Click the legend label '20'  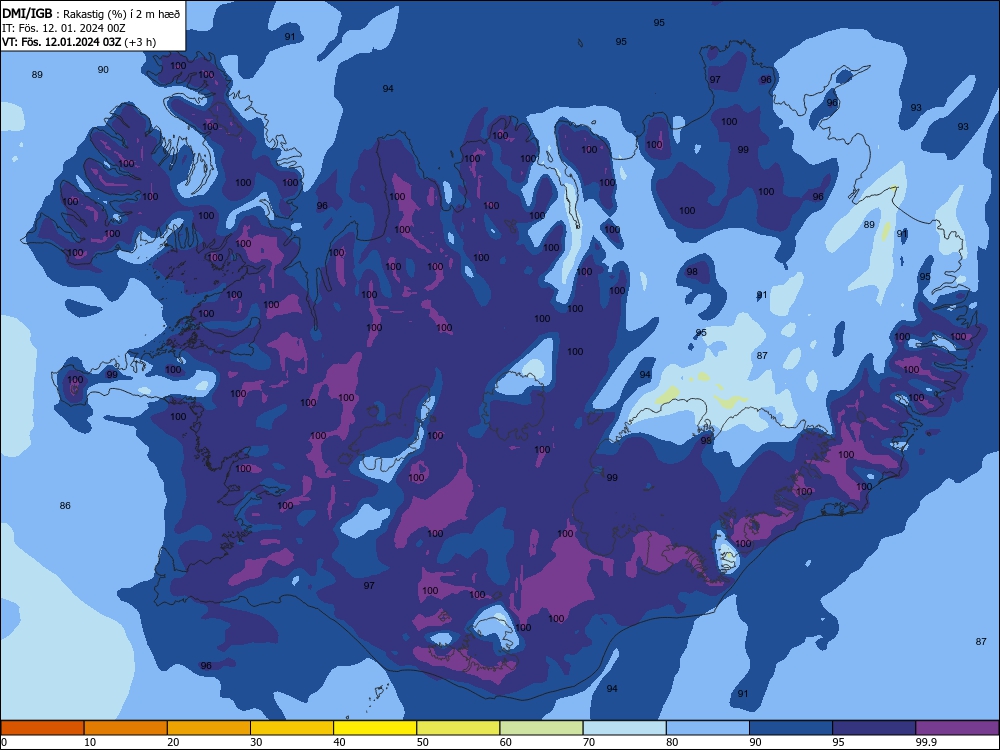pyautogui.click(x=173, y=742)
